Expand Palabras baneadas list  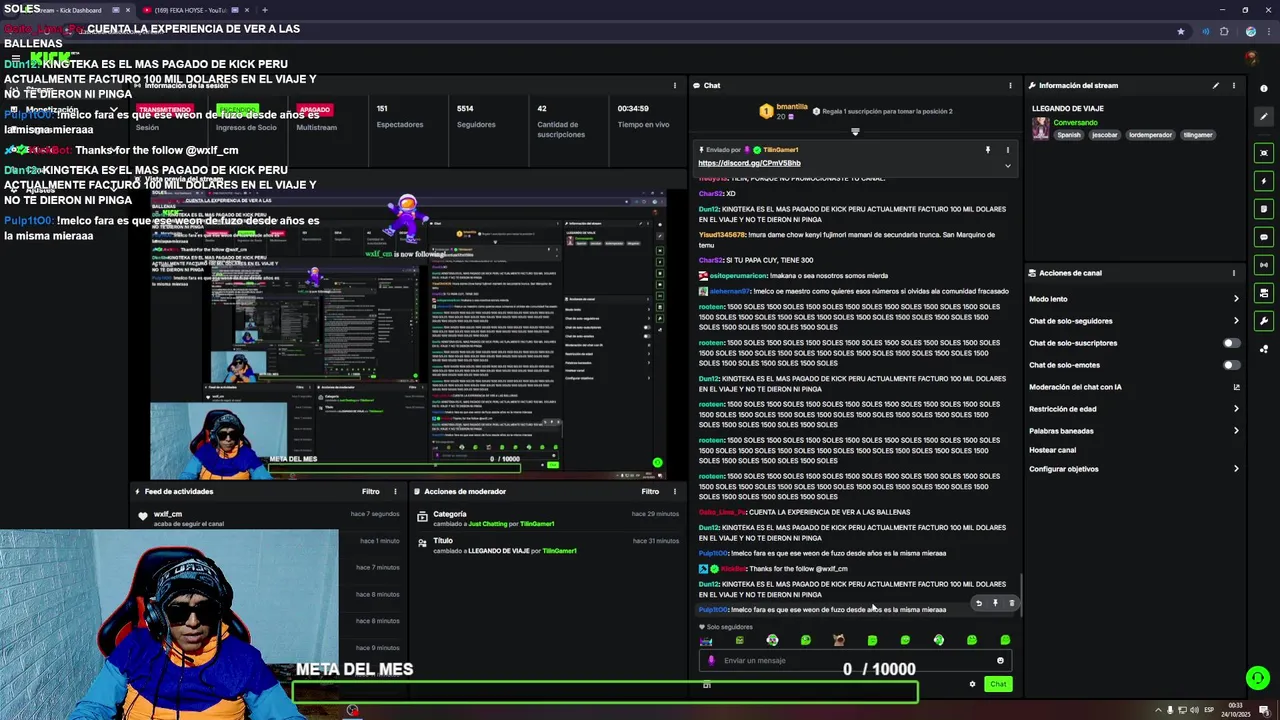tap(1236, 431)
